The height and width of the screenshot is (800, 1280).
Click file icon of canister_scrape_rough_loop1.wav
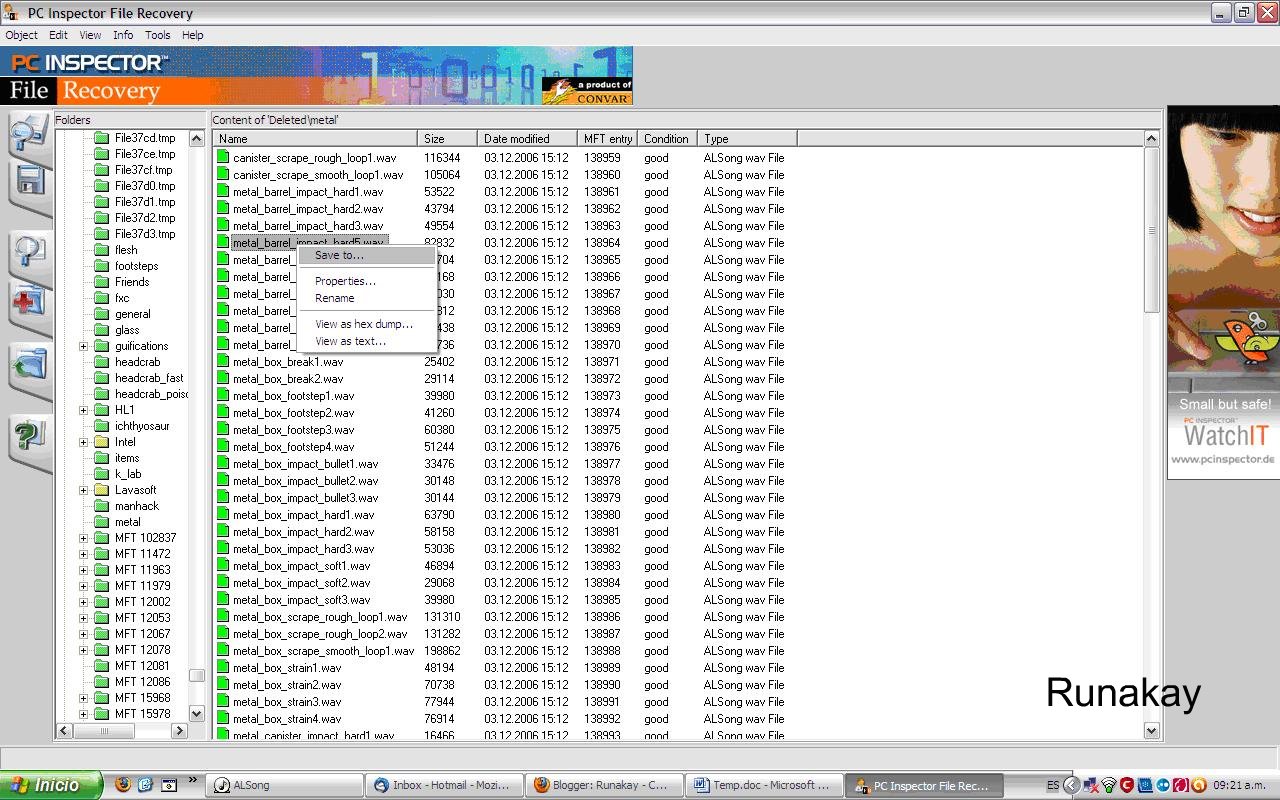coord(224,158)
